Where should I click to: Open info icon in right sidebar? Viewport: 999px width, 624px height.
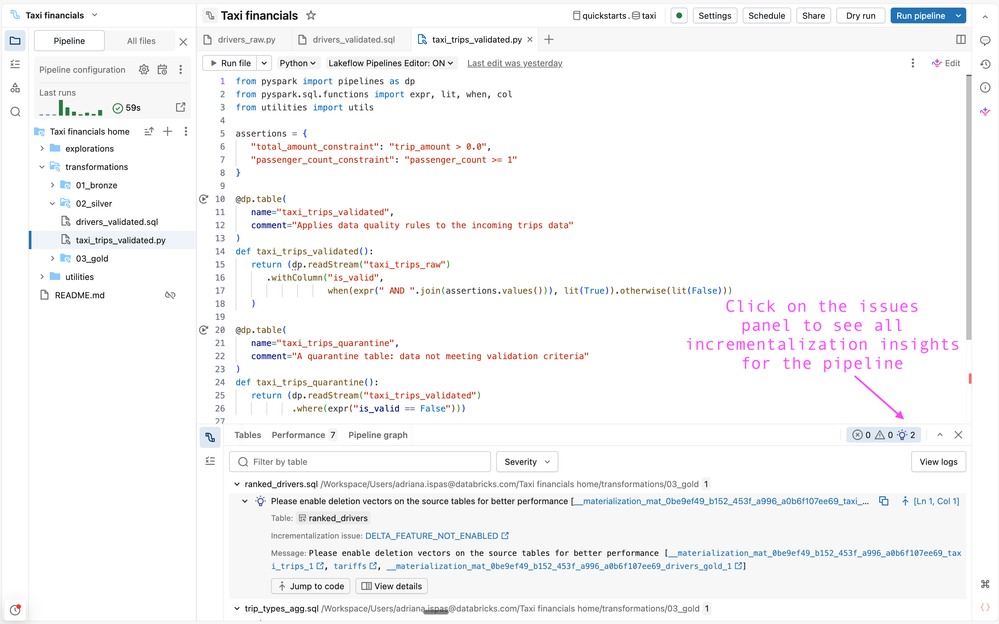click(x=985, y=87)
